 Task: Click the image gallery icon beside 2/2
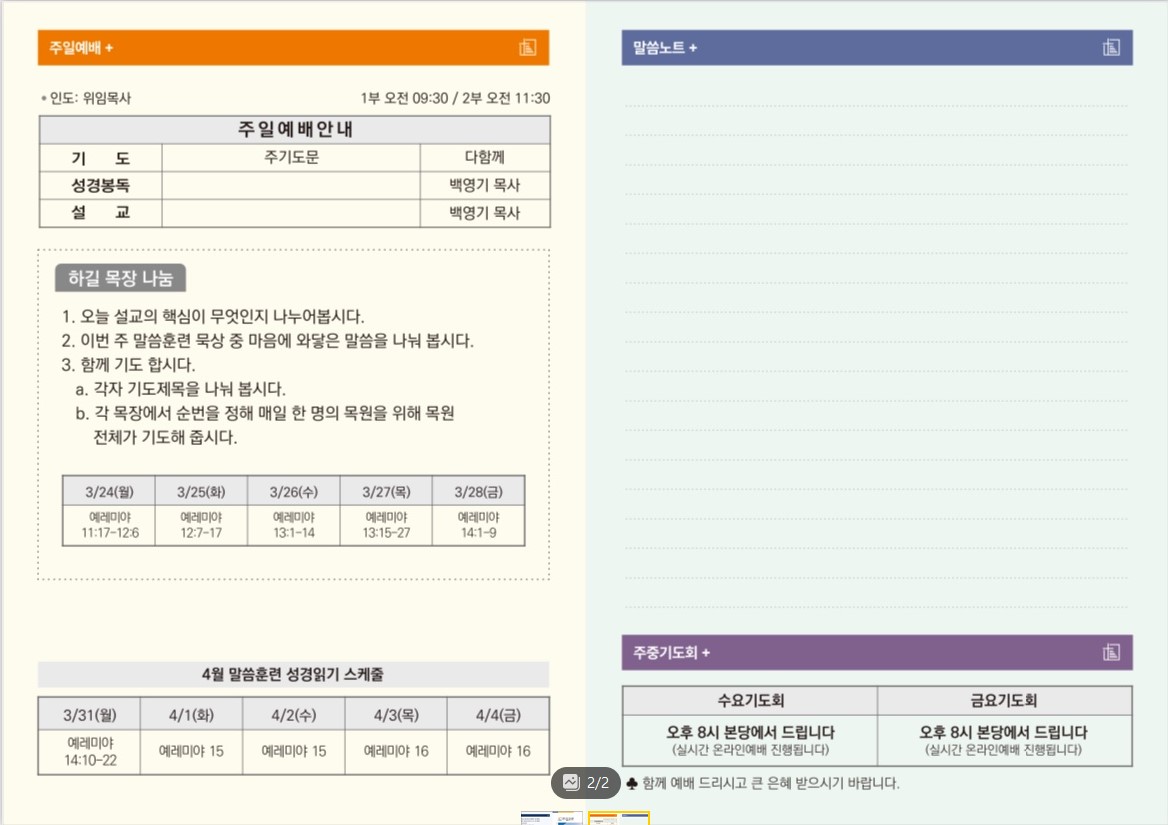[x=571, y=783]
